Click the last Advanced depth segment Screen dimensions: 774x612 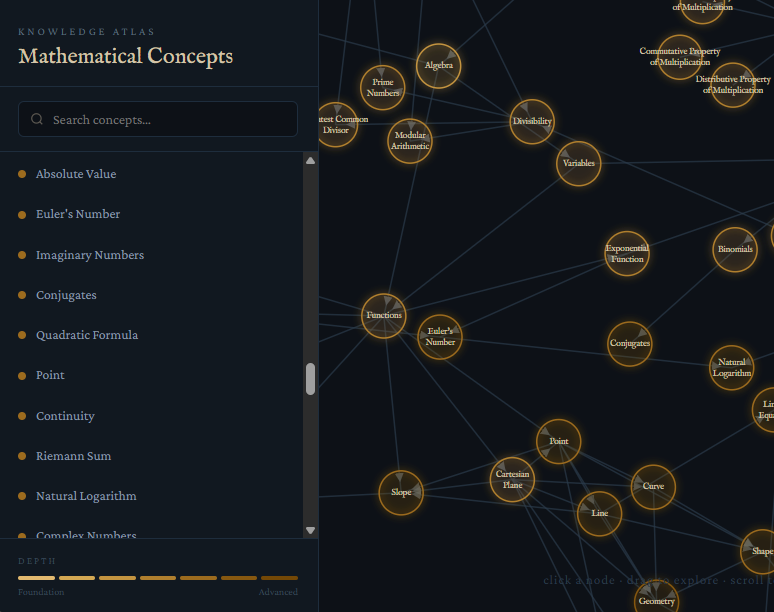(279, 578)
